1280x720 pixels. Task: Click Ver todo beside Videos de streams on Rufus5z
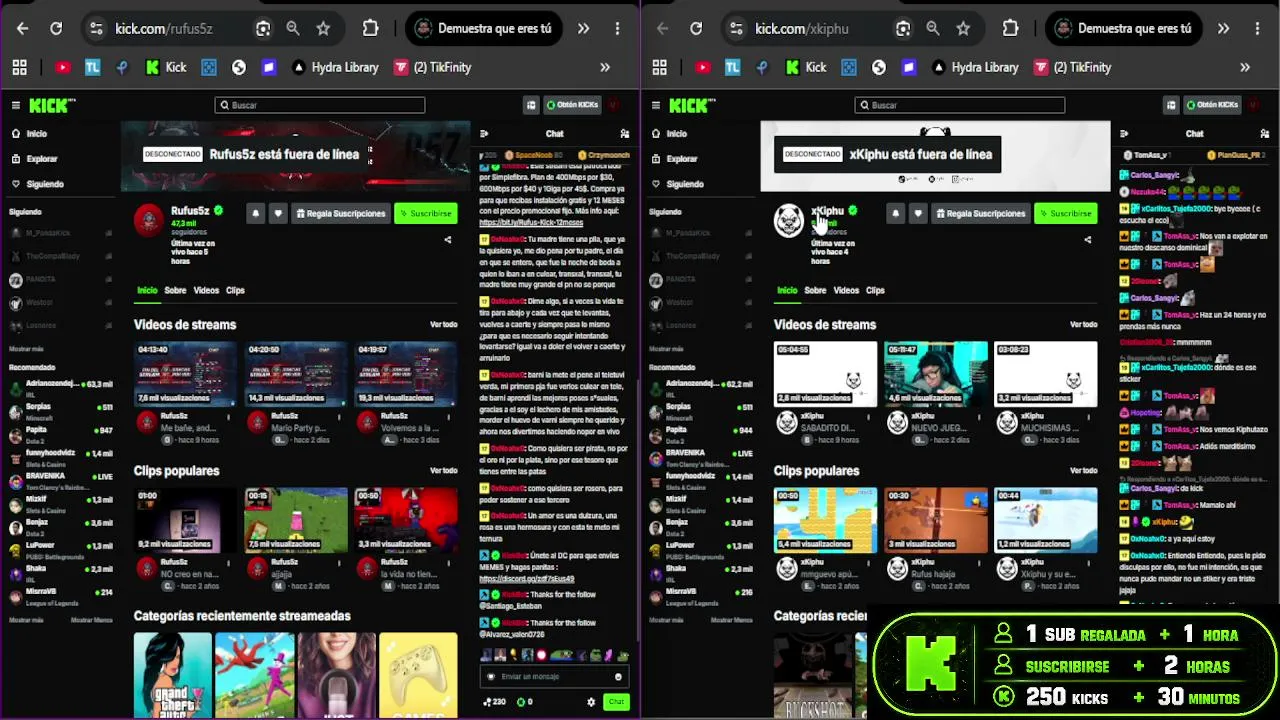pyautogui.click(x=443, y=325)
